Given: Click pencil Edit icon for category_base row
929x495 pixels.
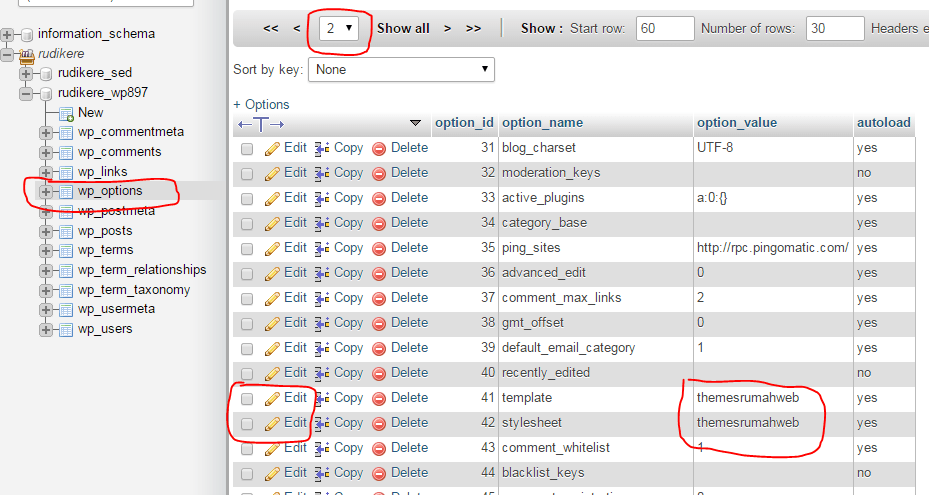Looking at the screenshot, I should point(273,223).
